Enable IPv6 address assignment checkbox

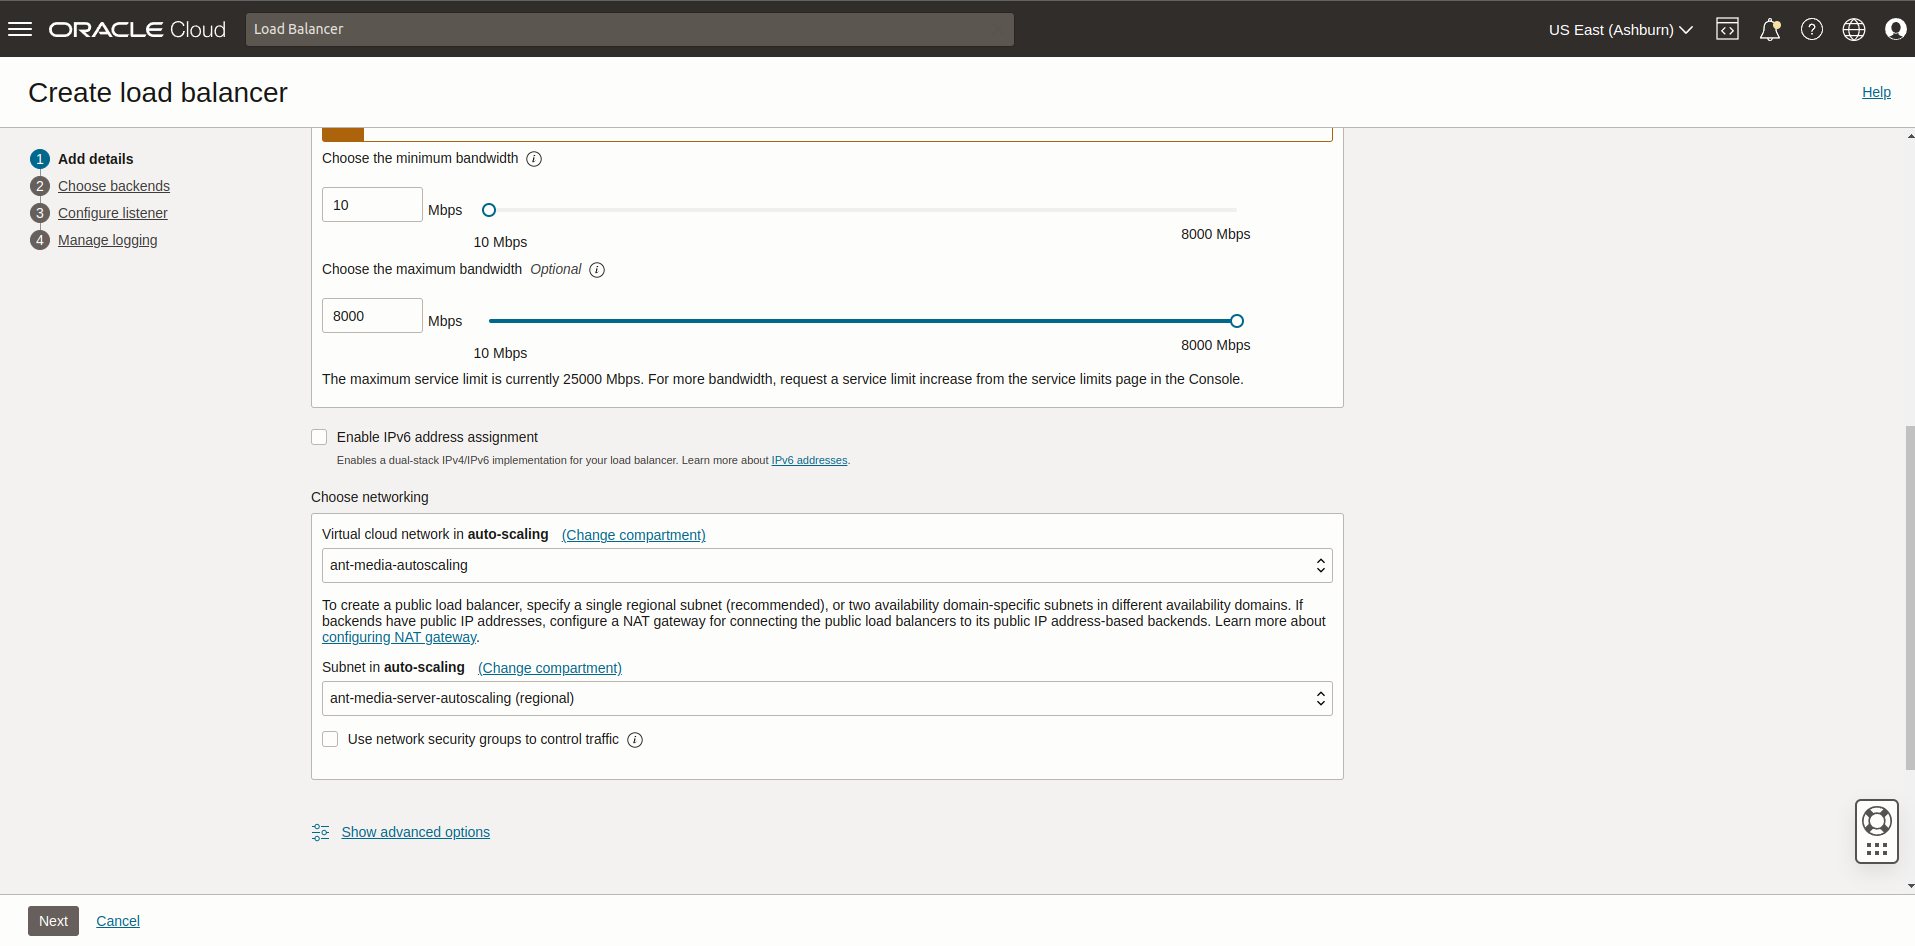[x=319, y=437]
